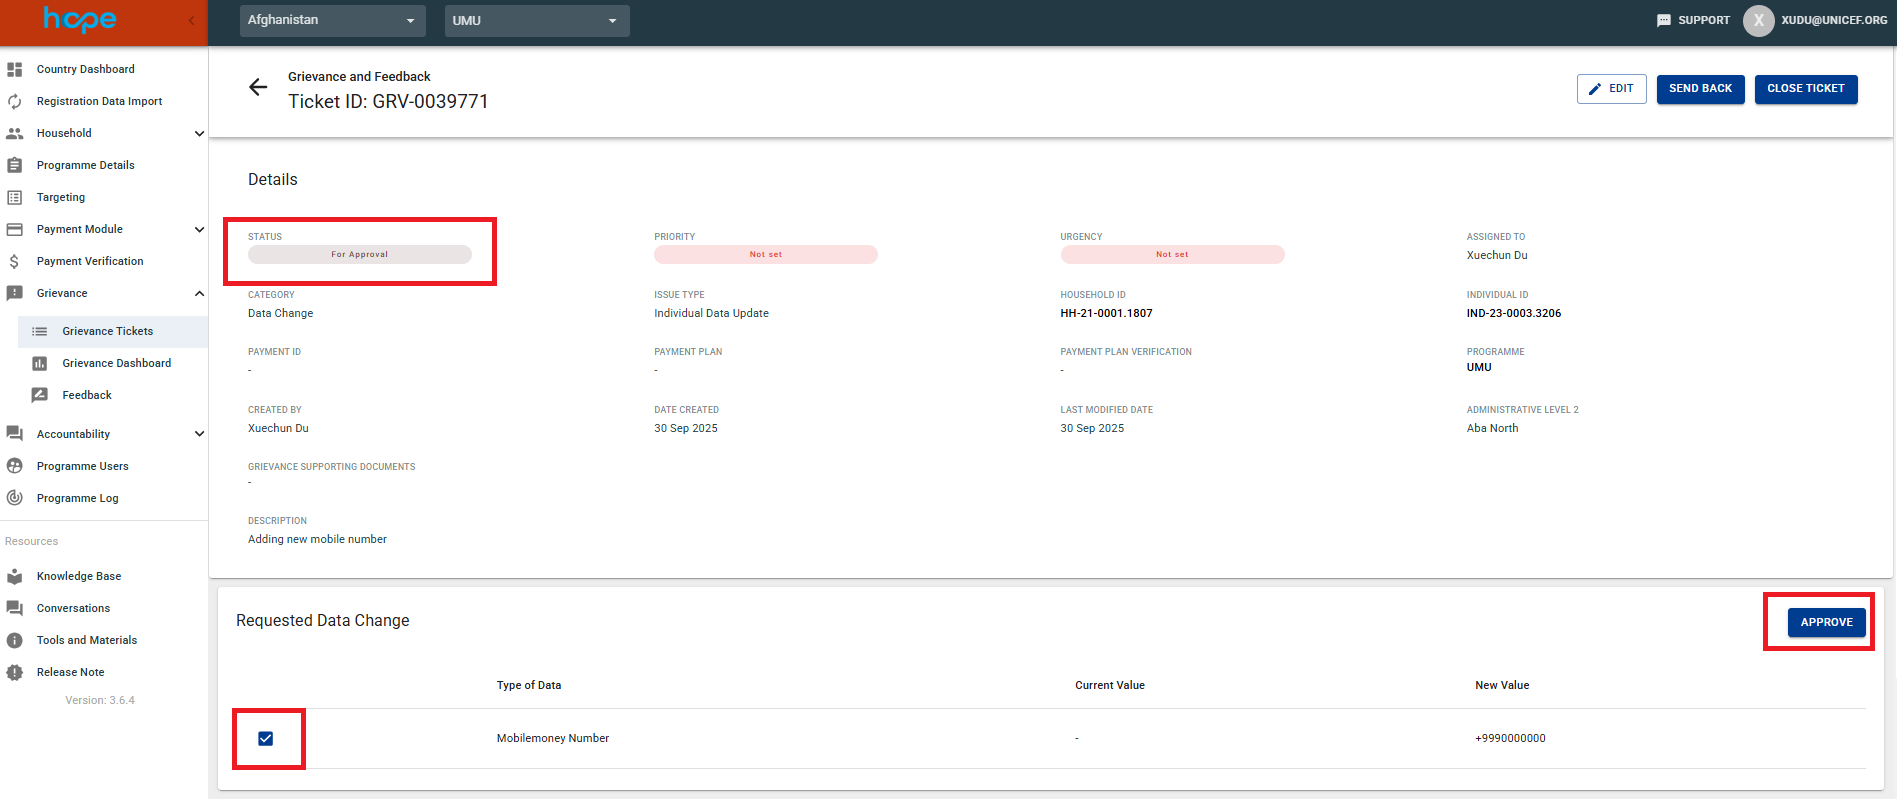This screenshot has width=1897, height=799.
Task: Click the back arrow beside Ticket ID
Action: point(258,88)
